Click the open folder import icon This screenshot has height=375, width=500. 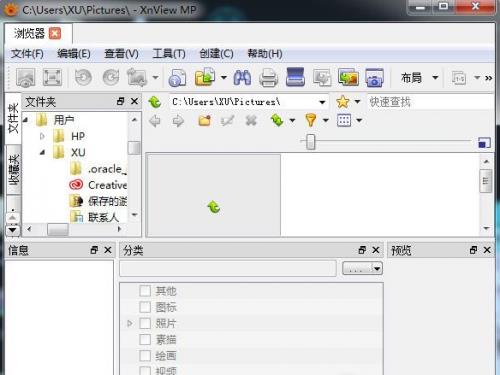pyautogui.click(x=205, y=77)
